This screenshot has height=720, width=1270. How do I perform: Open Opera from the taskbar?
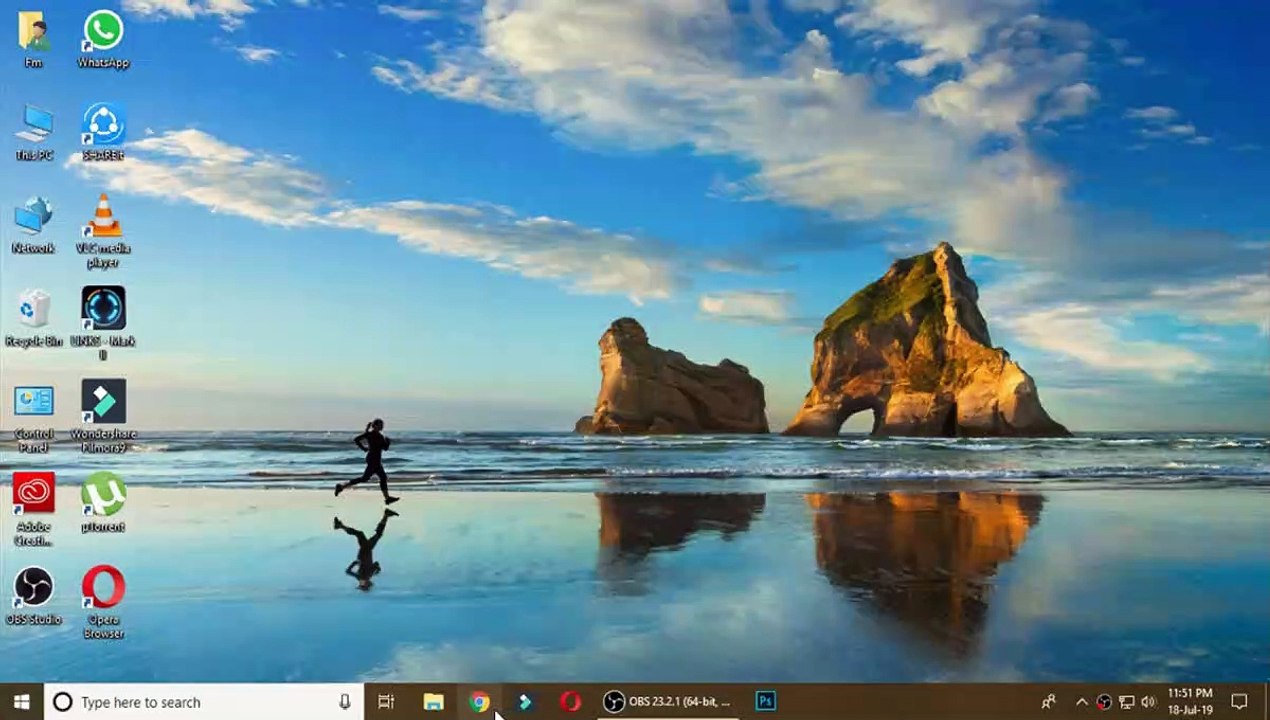click(x=571, y=702)
